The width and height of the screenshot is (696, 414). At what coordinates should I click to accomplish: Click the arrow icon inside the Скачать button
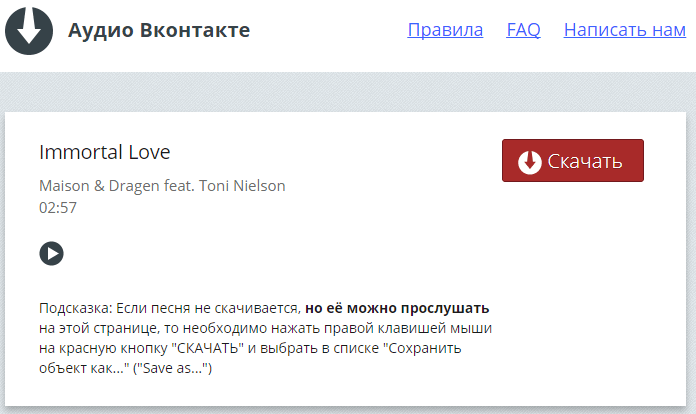pyautogui.click(x=529, y=162)
